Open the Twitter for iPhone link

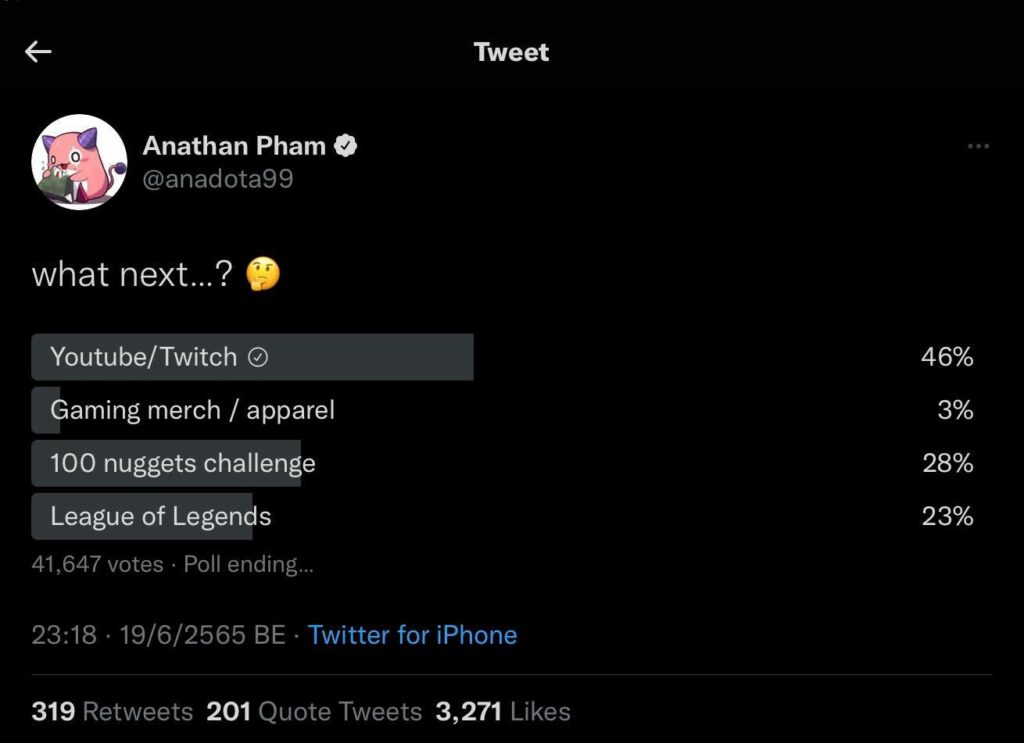(412, 635)
